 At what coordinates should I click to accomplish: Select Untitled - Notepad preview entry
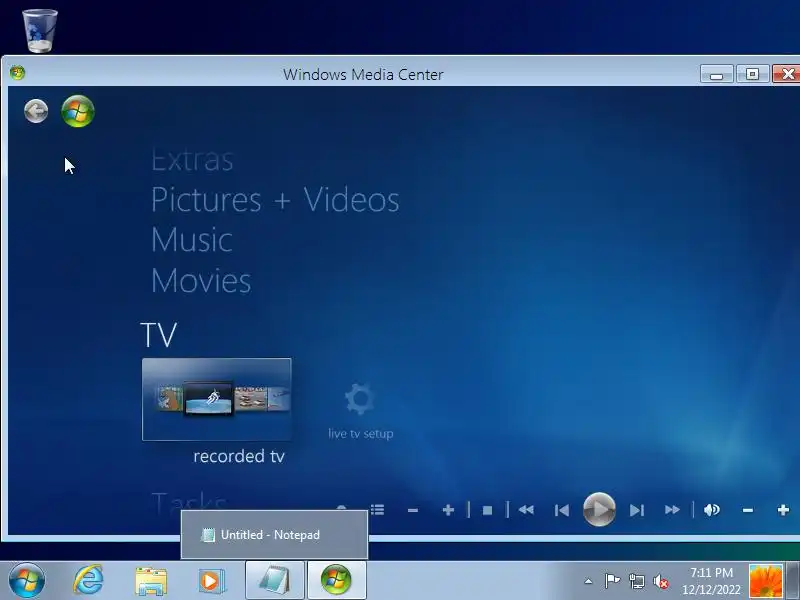pos(274,535)
